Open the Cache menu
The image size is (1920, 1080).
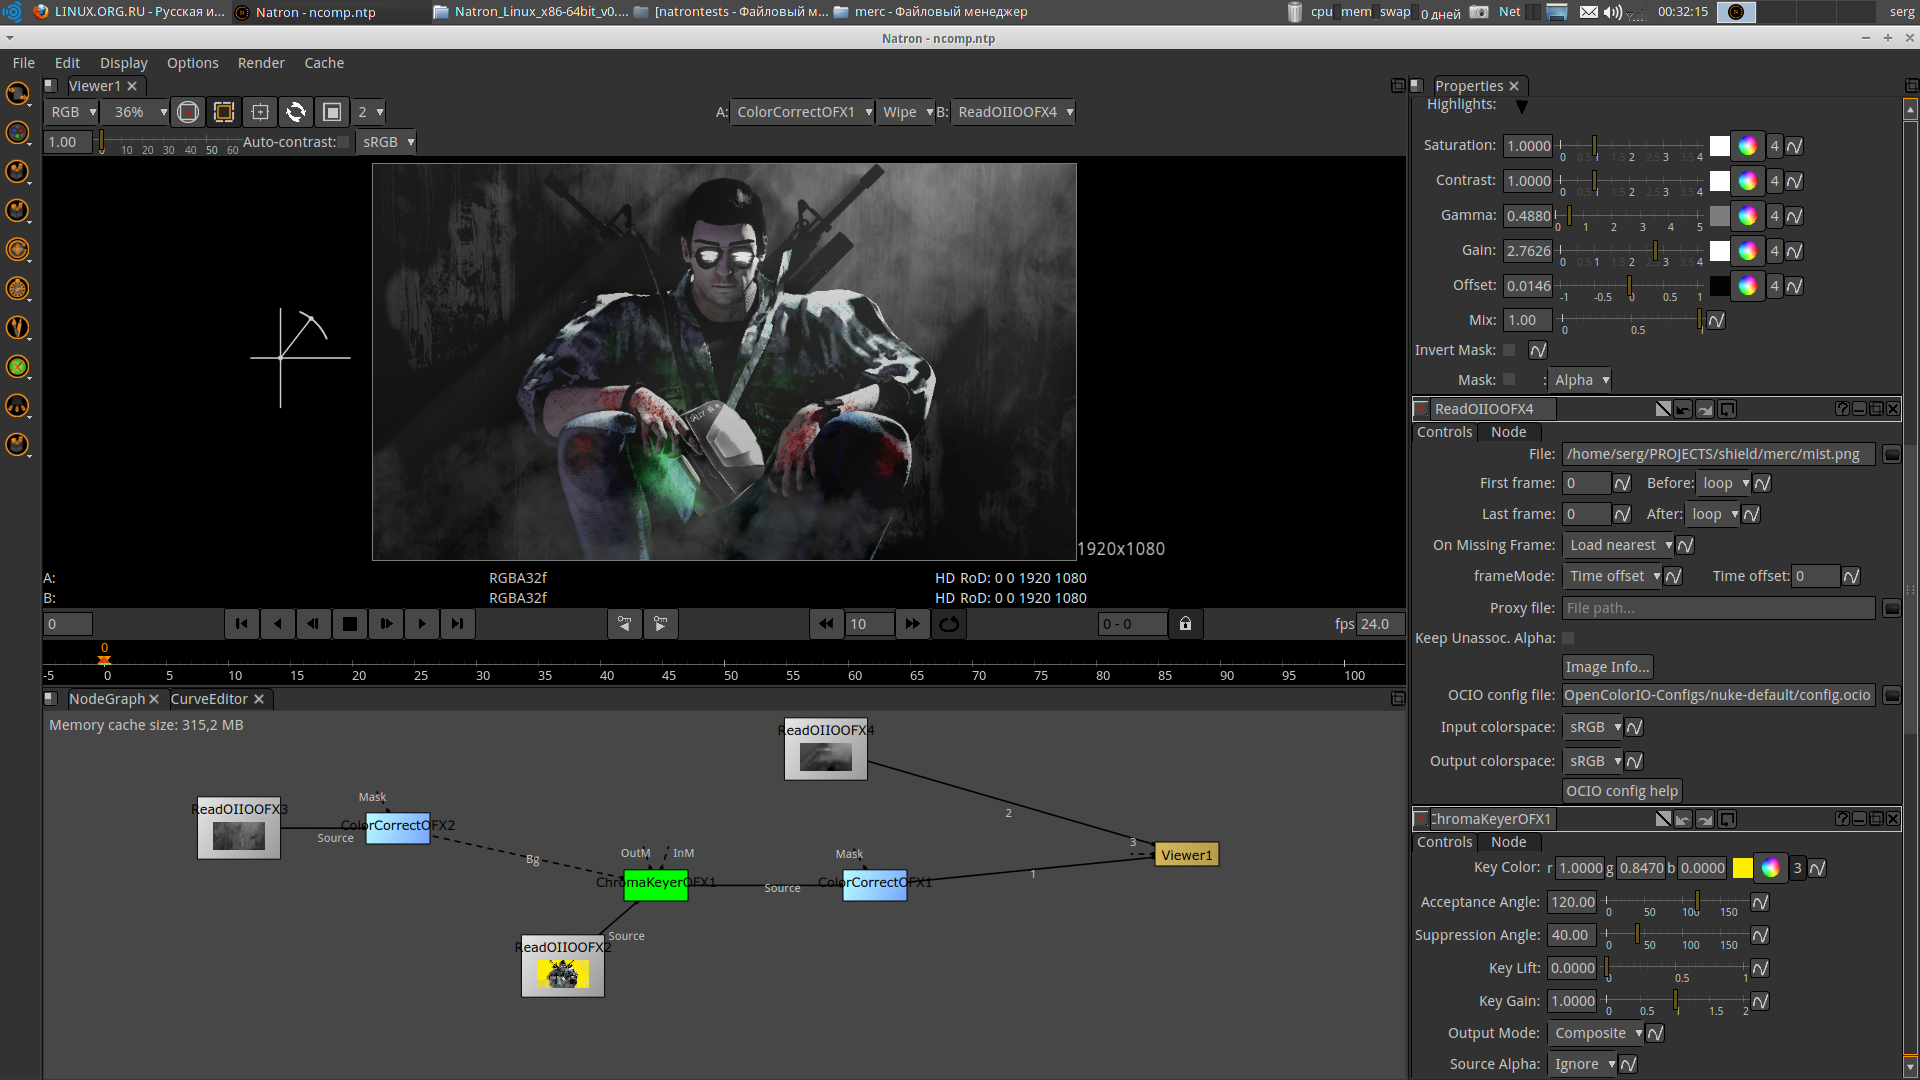[x=324, y=63]
